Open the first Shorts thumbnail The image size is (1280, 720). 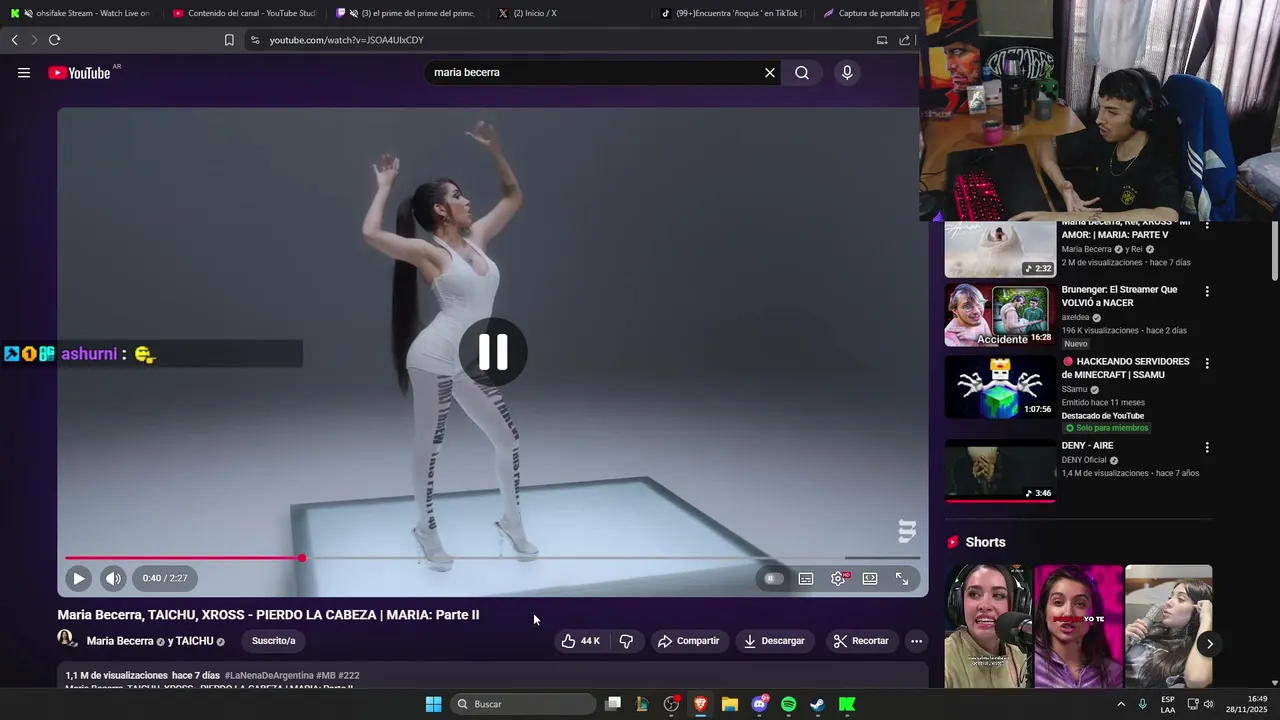coord(987,626)
